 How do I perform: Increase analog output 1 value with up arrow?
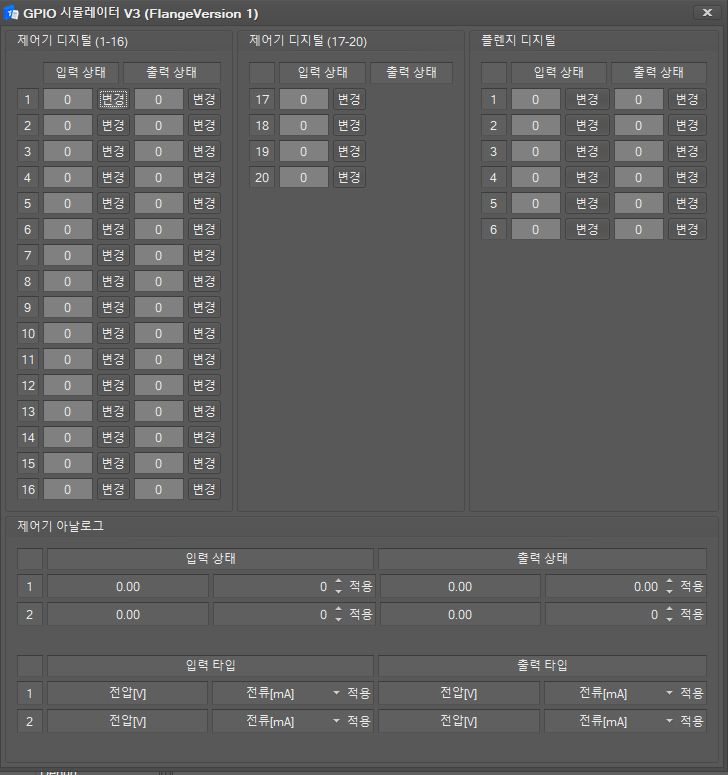click(x=669, y=582)
